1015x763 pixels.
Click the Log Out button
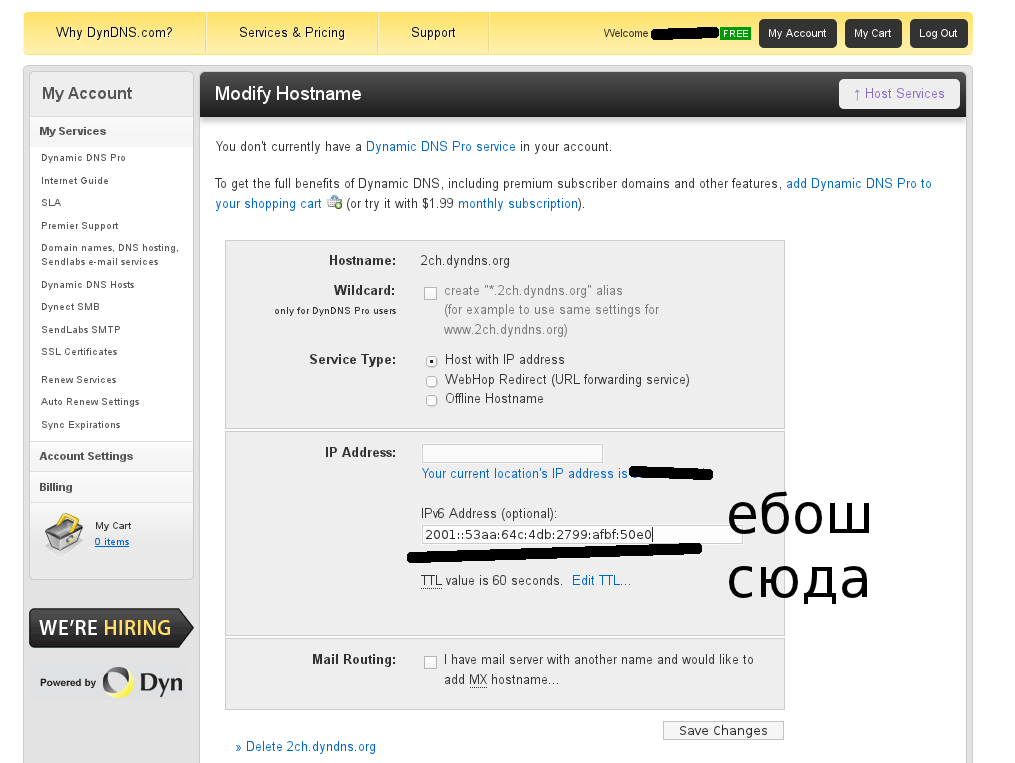coord(938,34)
